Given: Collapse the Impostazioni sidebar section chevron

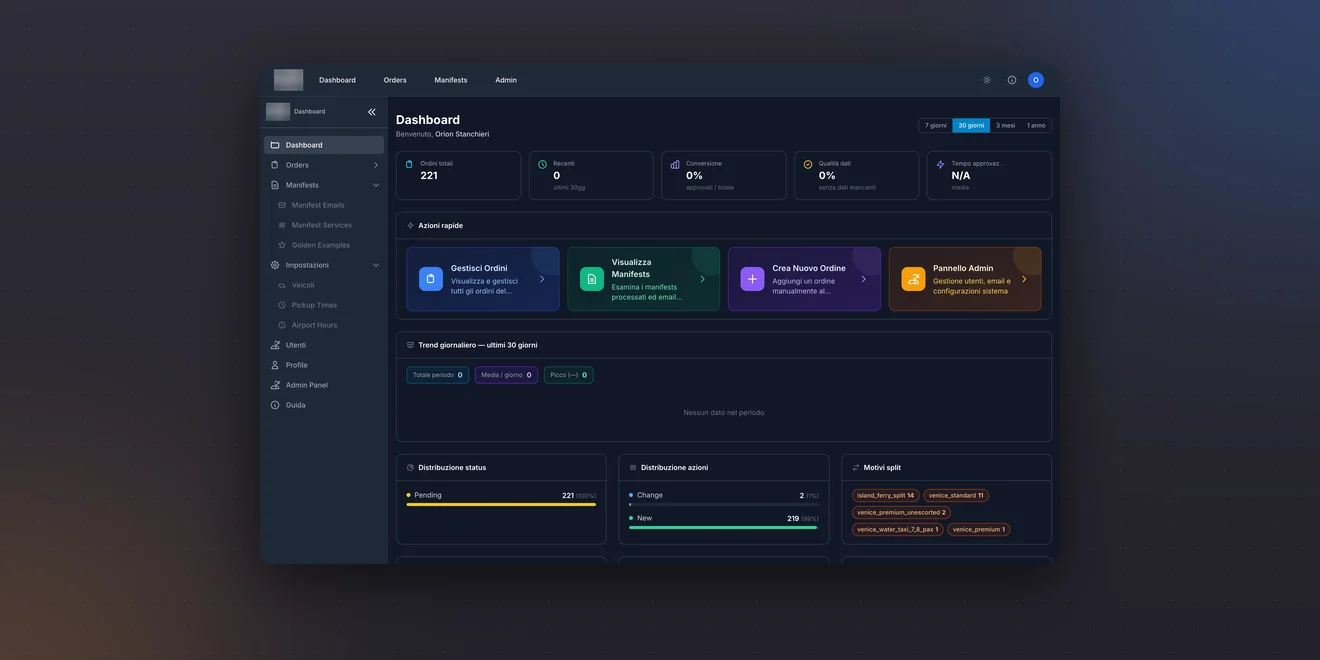Looking at the screenshot, I should pyautogui.click(x=376, y=265).
